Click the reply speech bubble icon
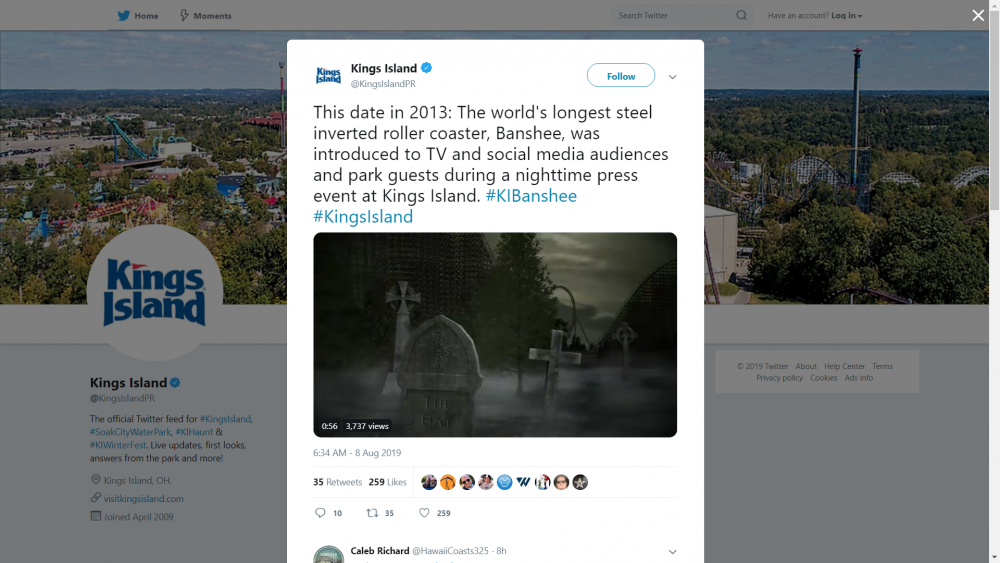Image resolution: width=1000 pixels, height=563 pixels. pos(320,513)
